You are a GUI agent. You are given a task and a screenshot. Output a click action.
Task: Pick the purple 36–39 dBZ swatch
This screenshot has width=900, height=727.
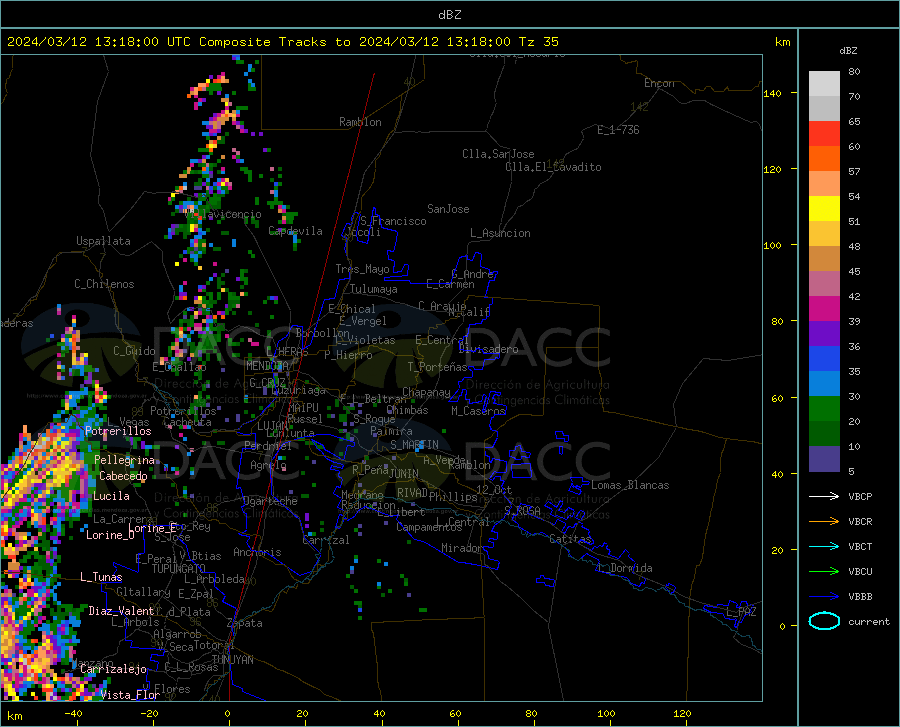point(824,334)
